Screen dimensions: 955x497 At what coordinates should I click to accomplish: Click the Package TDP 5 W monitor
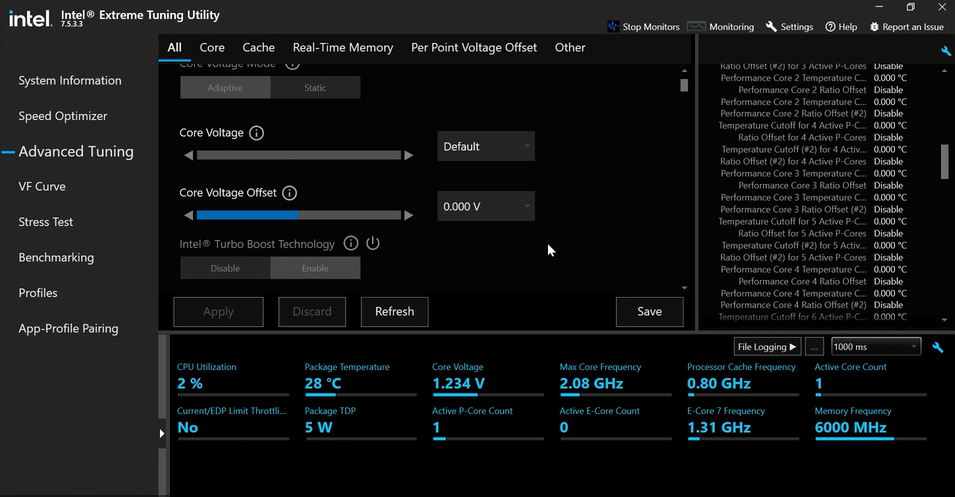click(x=359, y=421)
